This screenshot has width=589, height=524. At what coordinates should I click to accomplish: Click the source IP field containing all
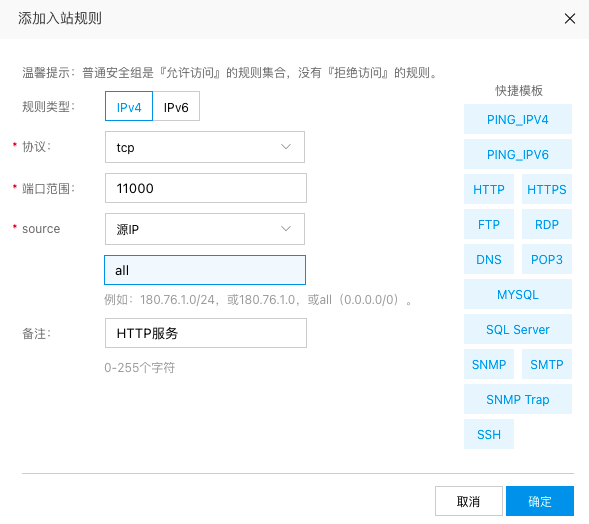[x=205, y=270]
